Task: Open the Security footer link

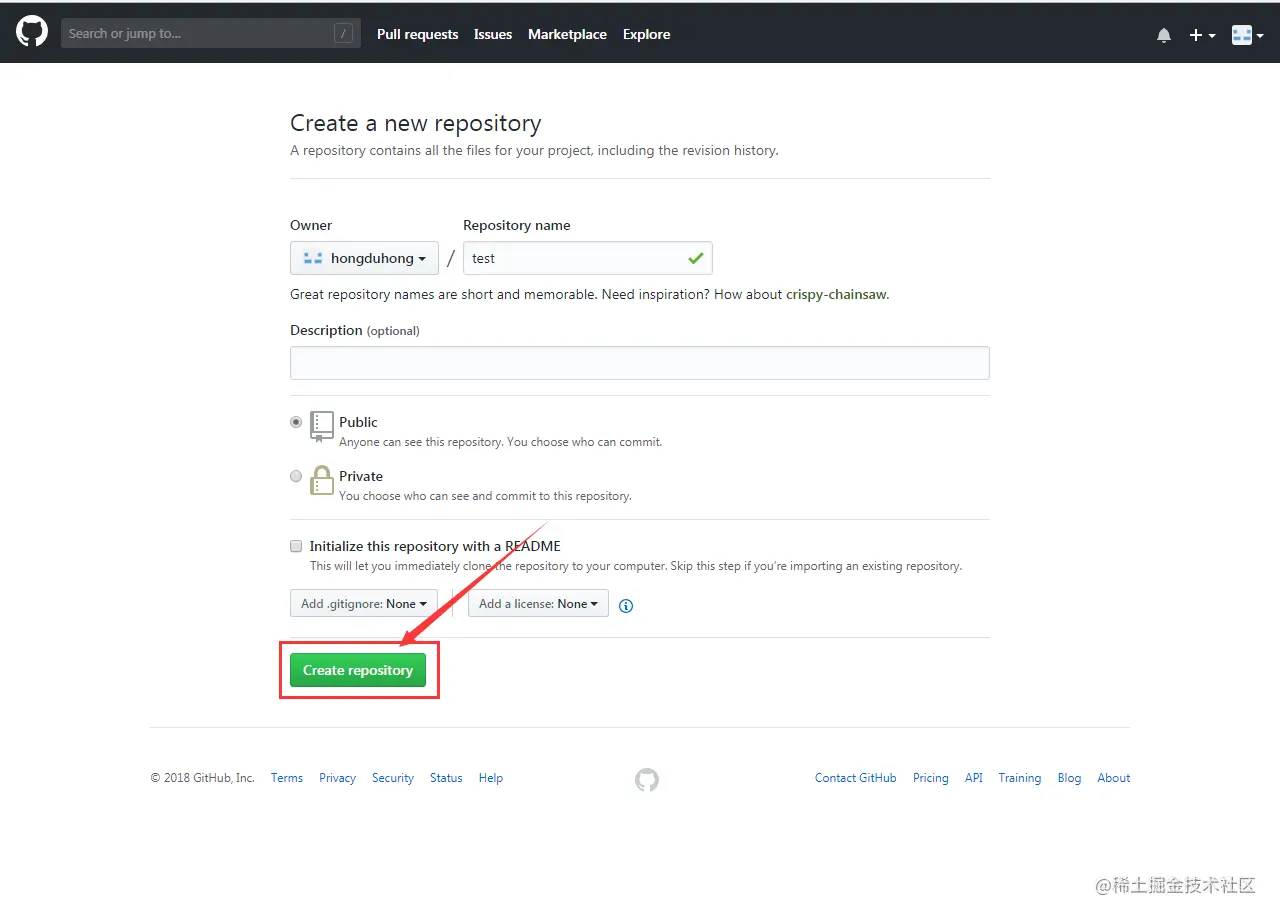Action: pyautogui.click(x=393, y=778)
